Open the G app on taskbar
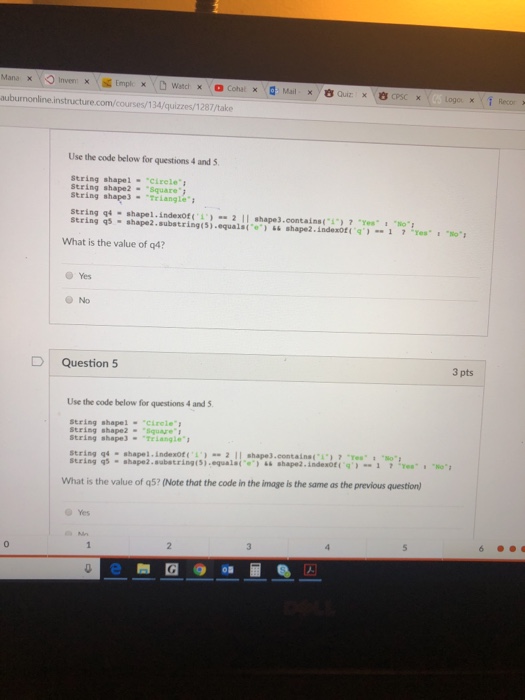 [x=171, y=570]
